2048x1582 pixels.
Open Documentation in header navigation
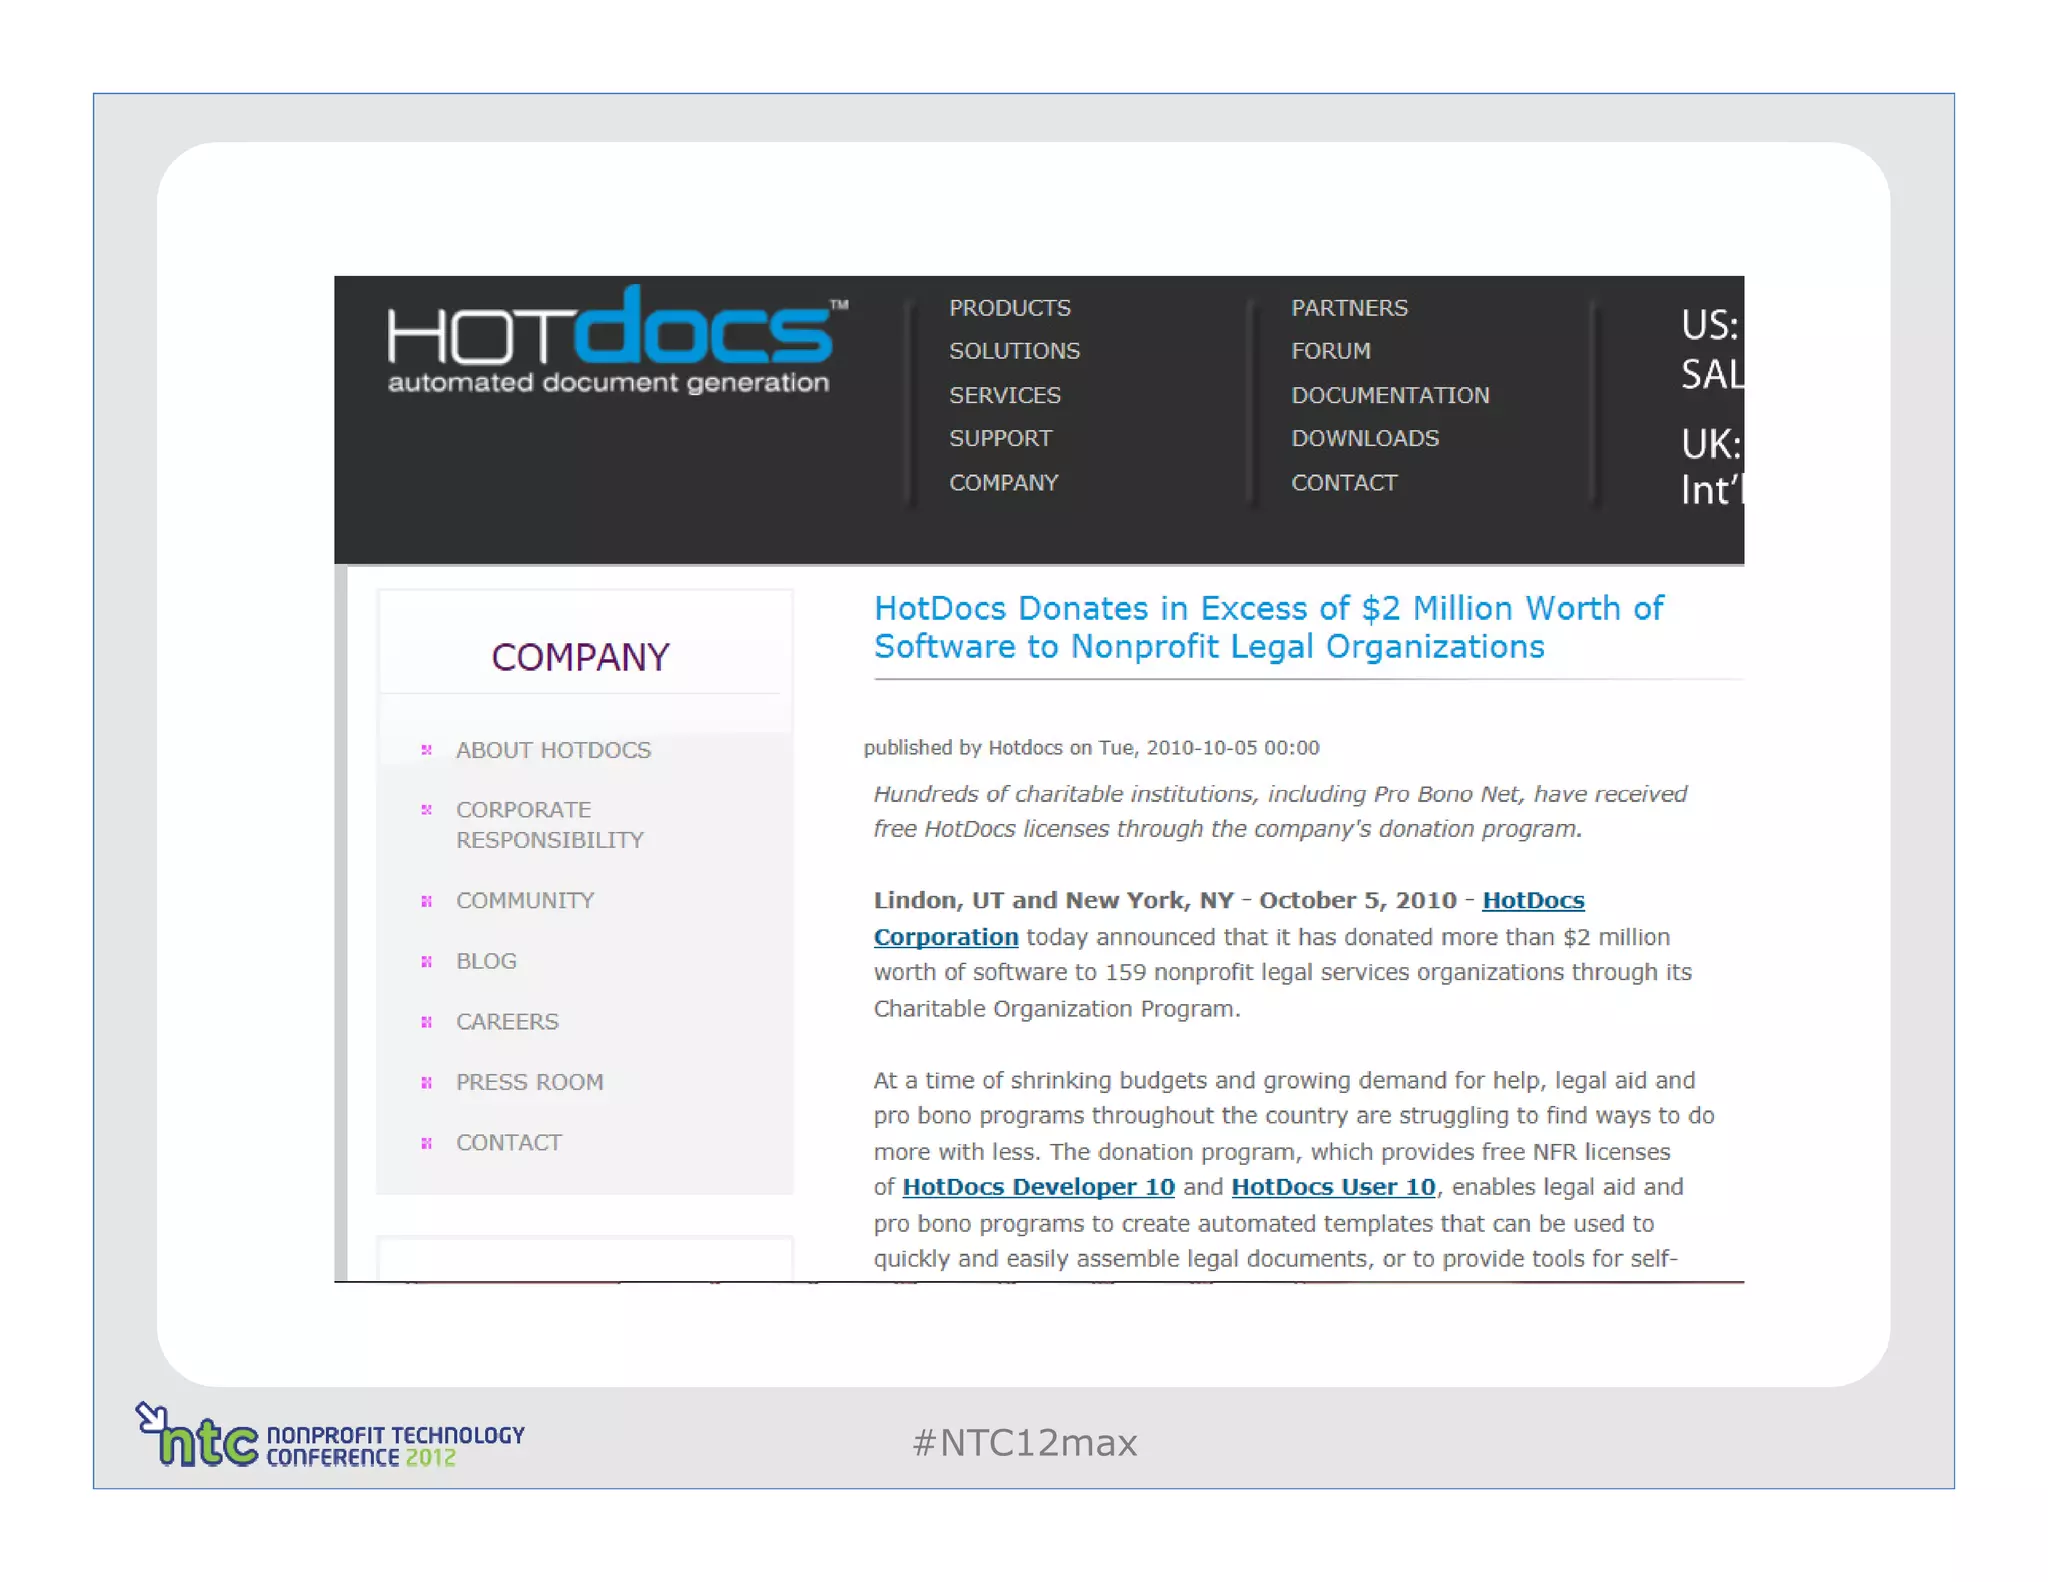1389,395
